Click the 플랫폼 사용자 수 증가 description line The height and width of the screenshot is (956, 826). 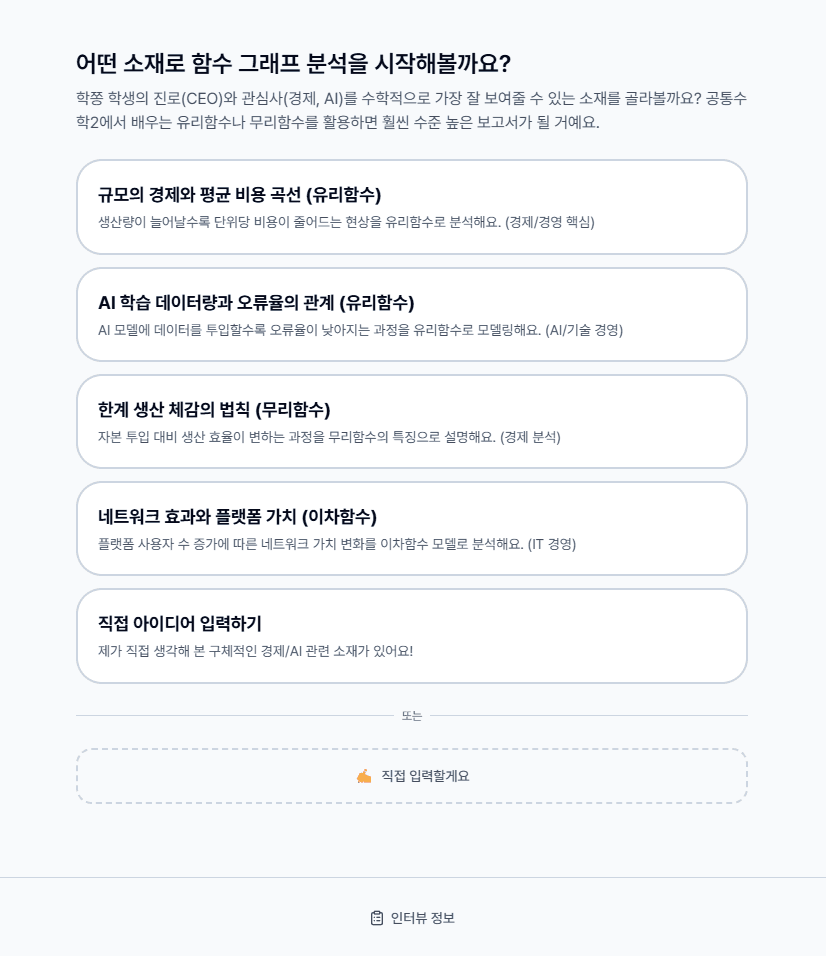tap(337, 544)
